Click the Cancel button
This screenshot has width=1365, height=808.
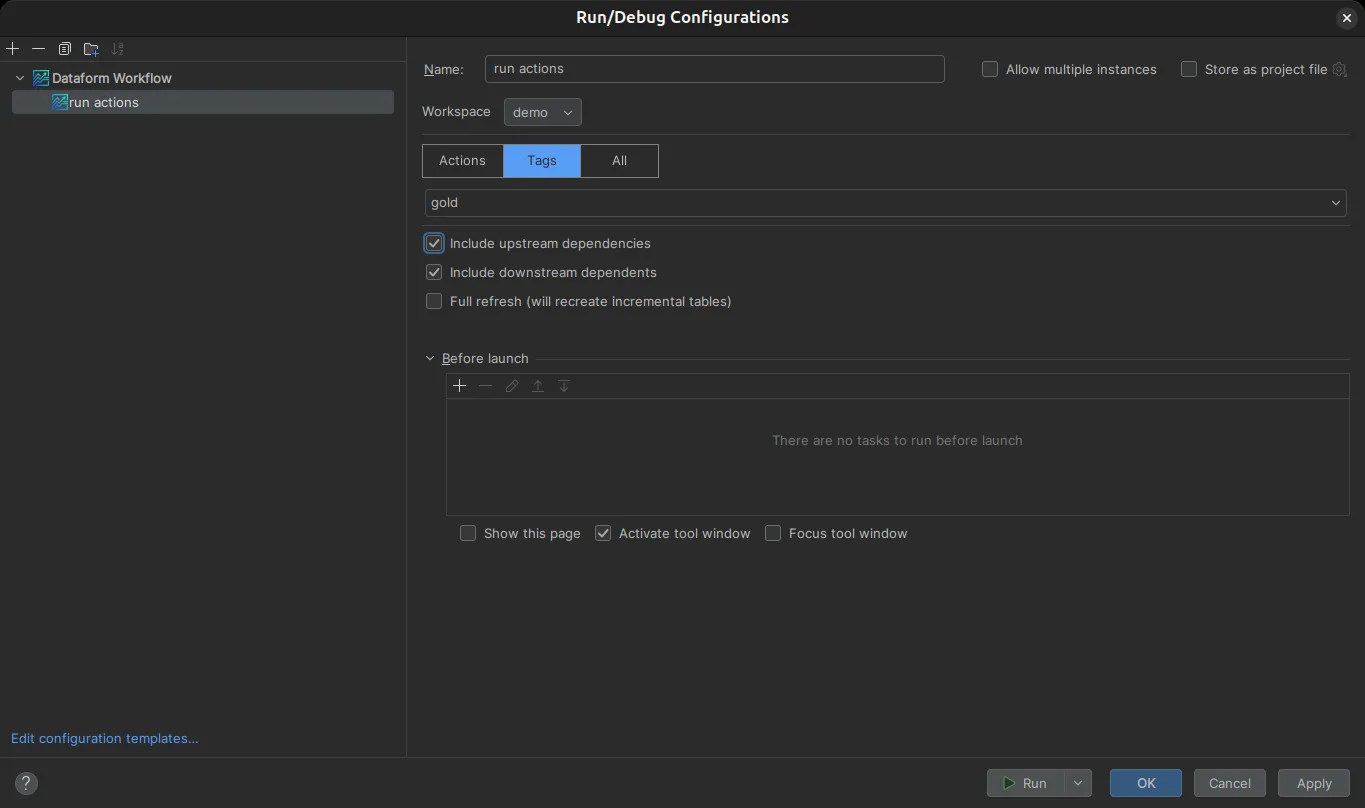1229,783
